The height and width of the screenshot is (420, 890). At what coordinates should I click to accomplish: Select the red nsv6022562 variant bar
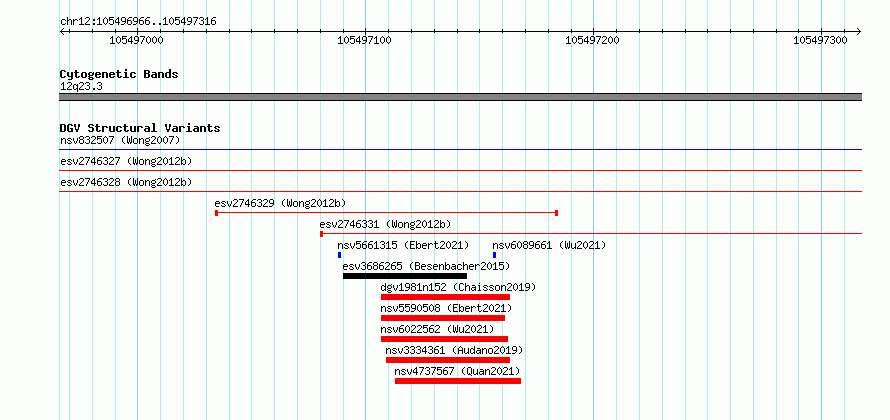click(444, 339)
